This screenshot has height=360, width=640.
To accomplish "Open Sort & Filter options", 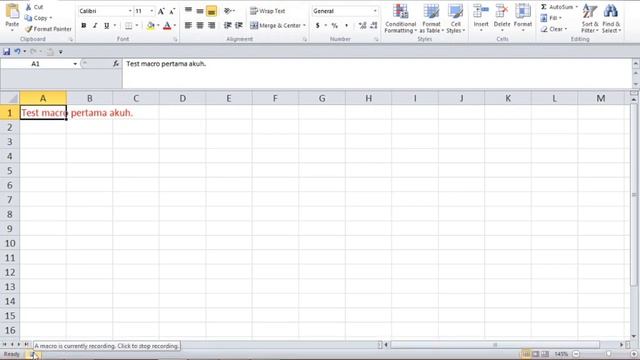I will click(x=590, y=18).
